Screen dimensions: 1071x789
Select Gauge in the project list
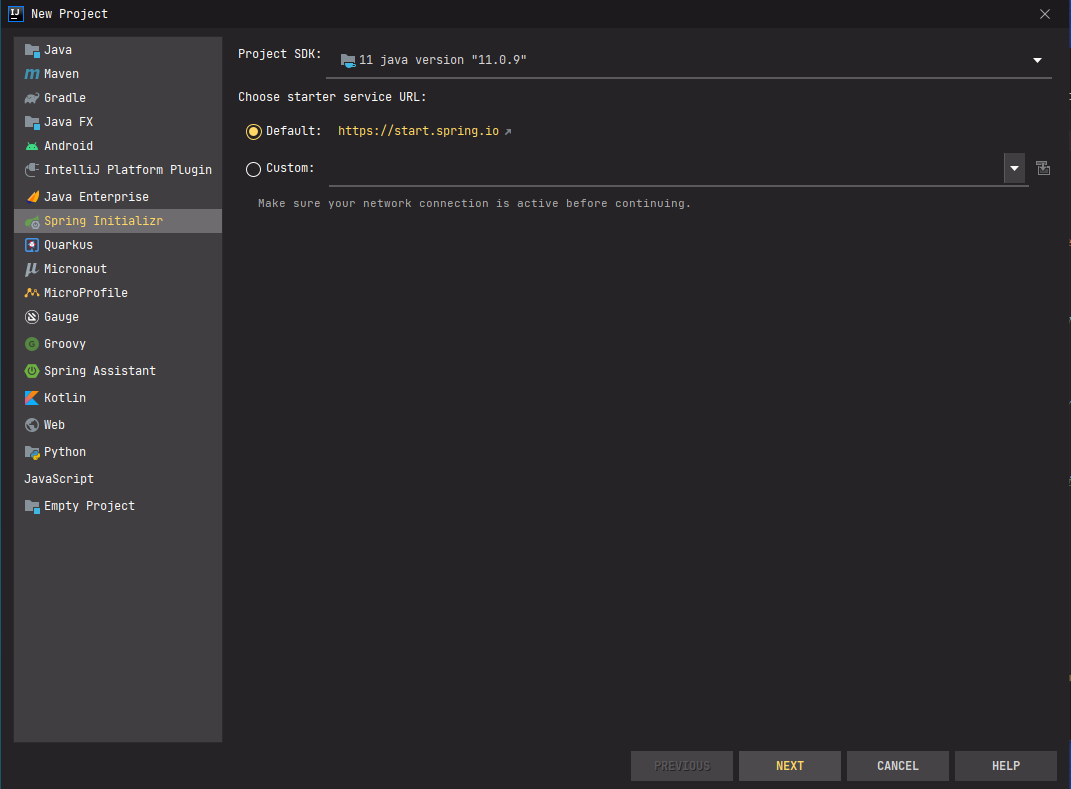[118, 317]
